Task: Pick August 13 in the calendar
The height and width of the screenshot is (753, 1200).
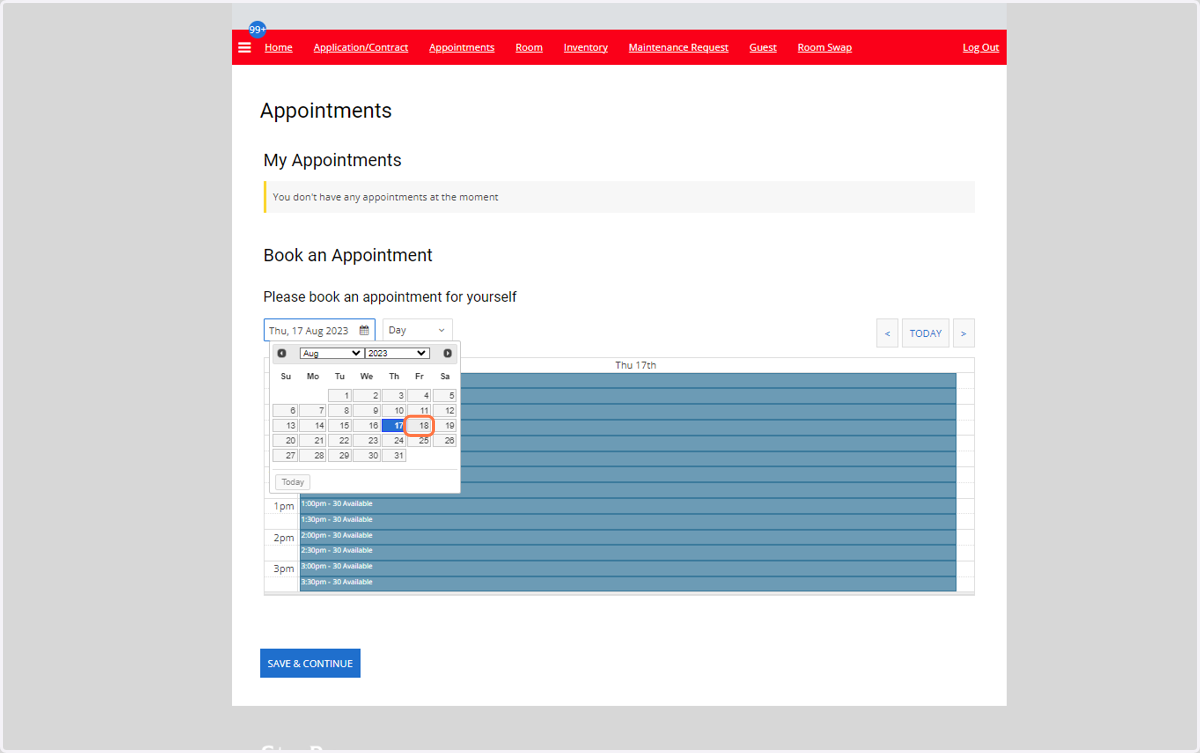Action: pos(285,426)
